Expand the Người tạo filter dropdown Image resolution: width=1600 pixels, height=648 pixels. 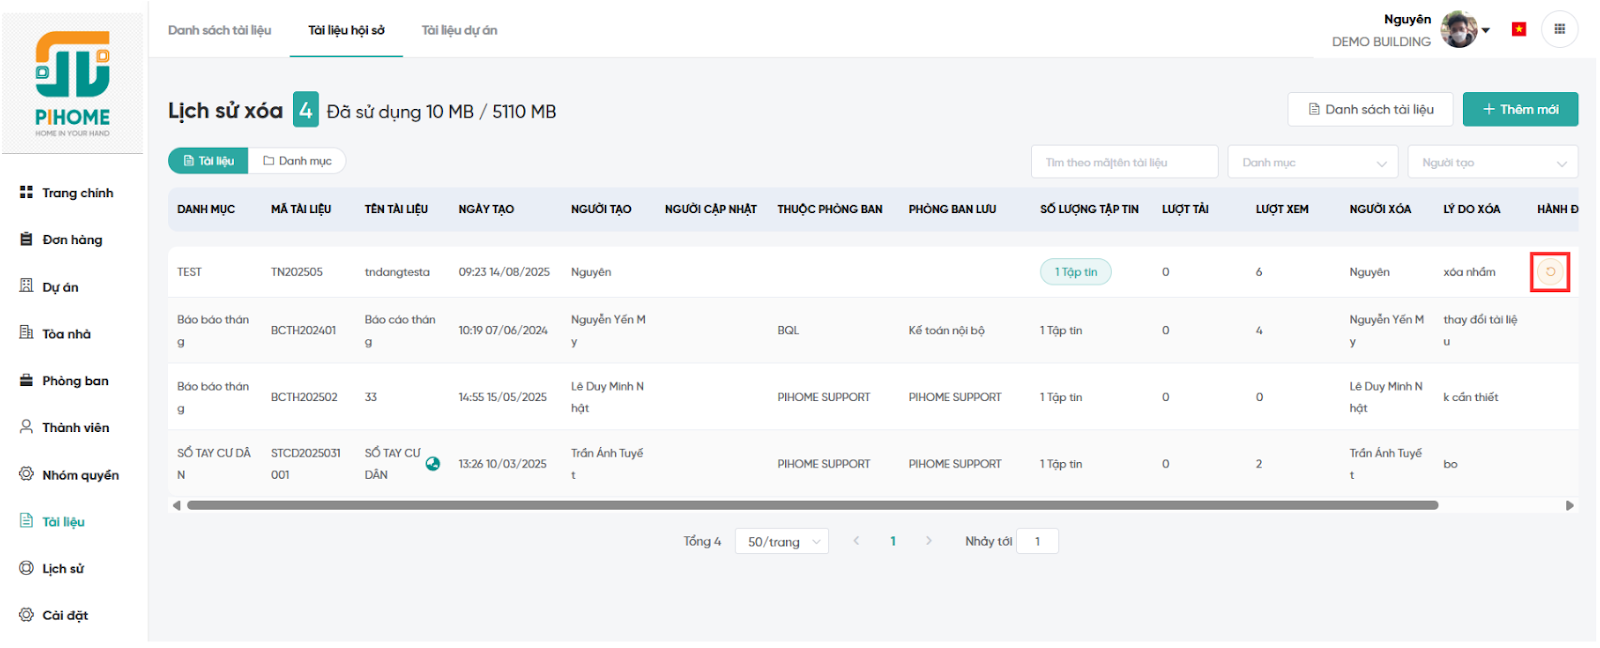pyautogui.click(x=1492, y=162)
